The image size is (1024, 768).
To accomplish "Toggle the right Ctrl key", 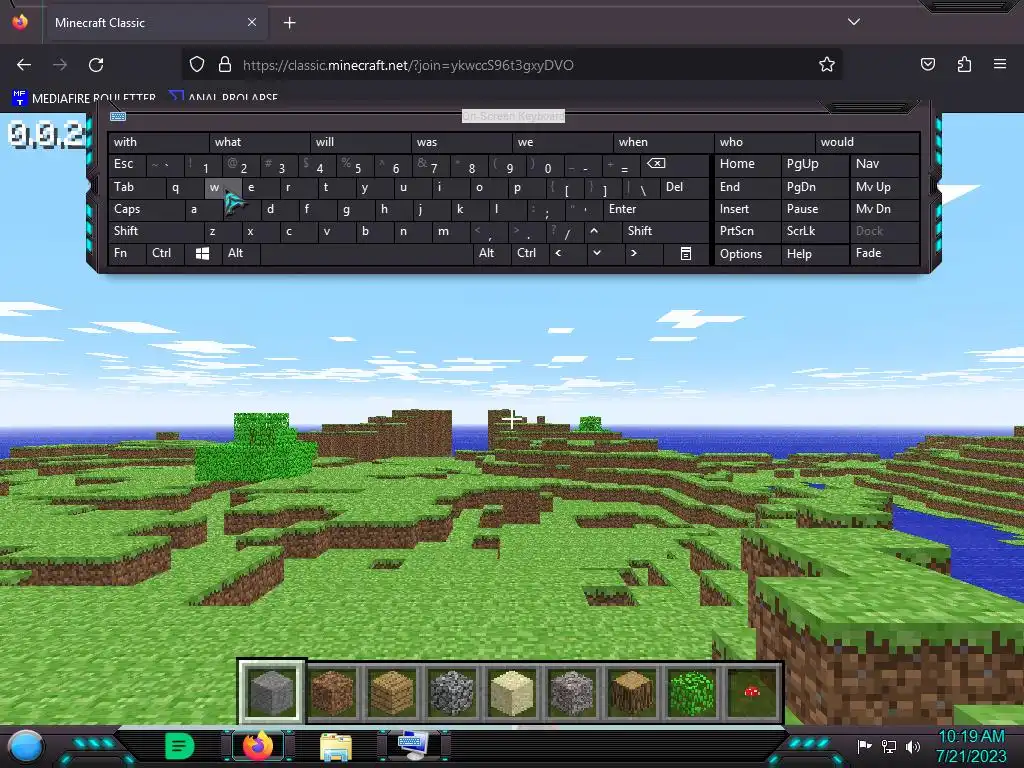I will [530, 253].
